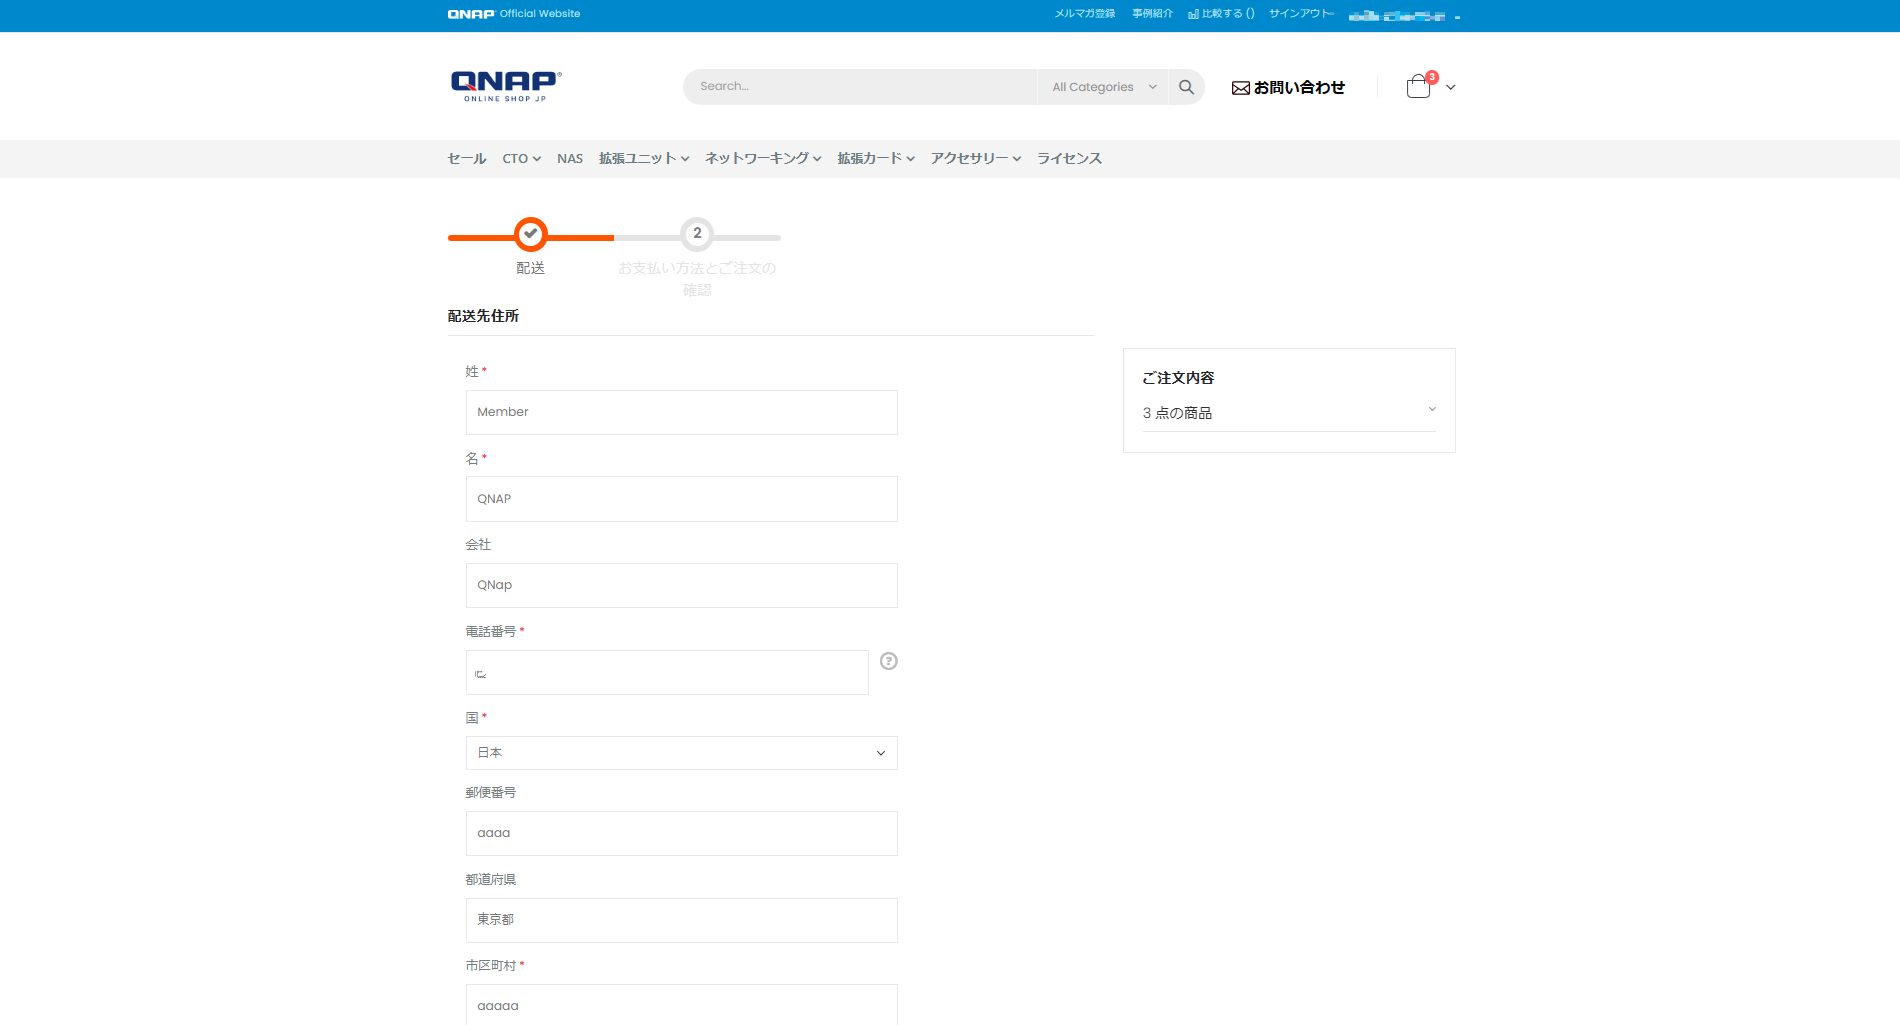The height and width of the screenshot is (1025, 1900).
Task: Expand the ネットワーキング menu
Action: point(763,159)
